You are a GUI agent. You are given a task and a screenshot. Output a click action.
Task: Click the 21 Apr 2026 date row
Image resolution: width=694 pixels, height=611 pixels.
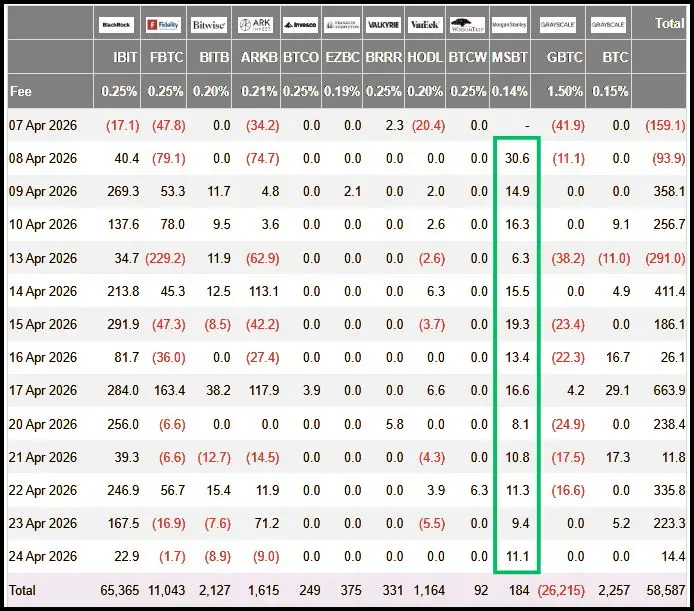(347, 457)
